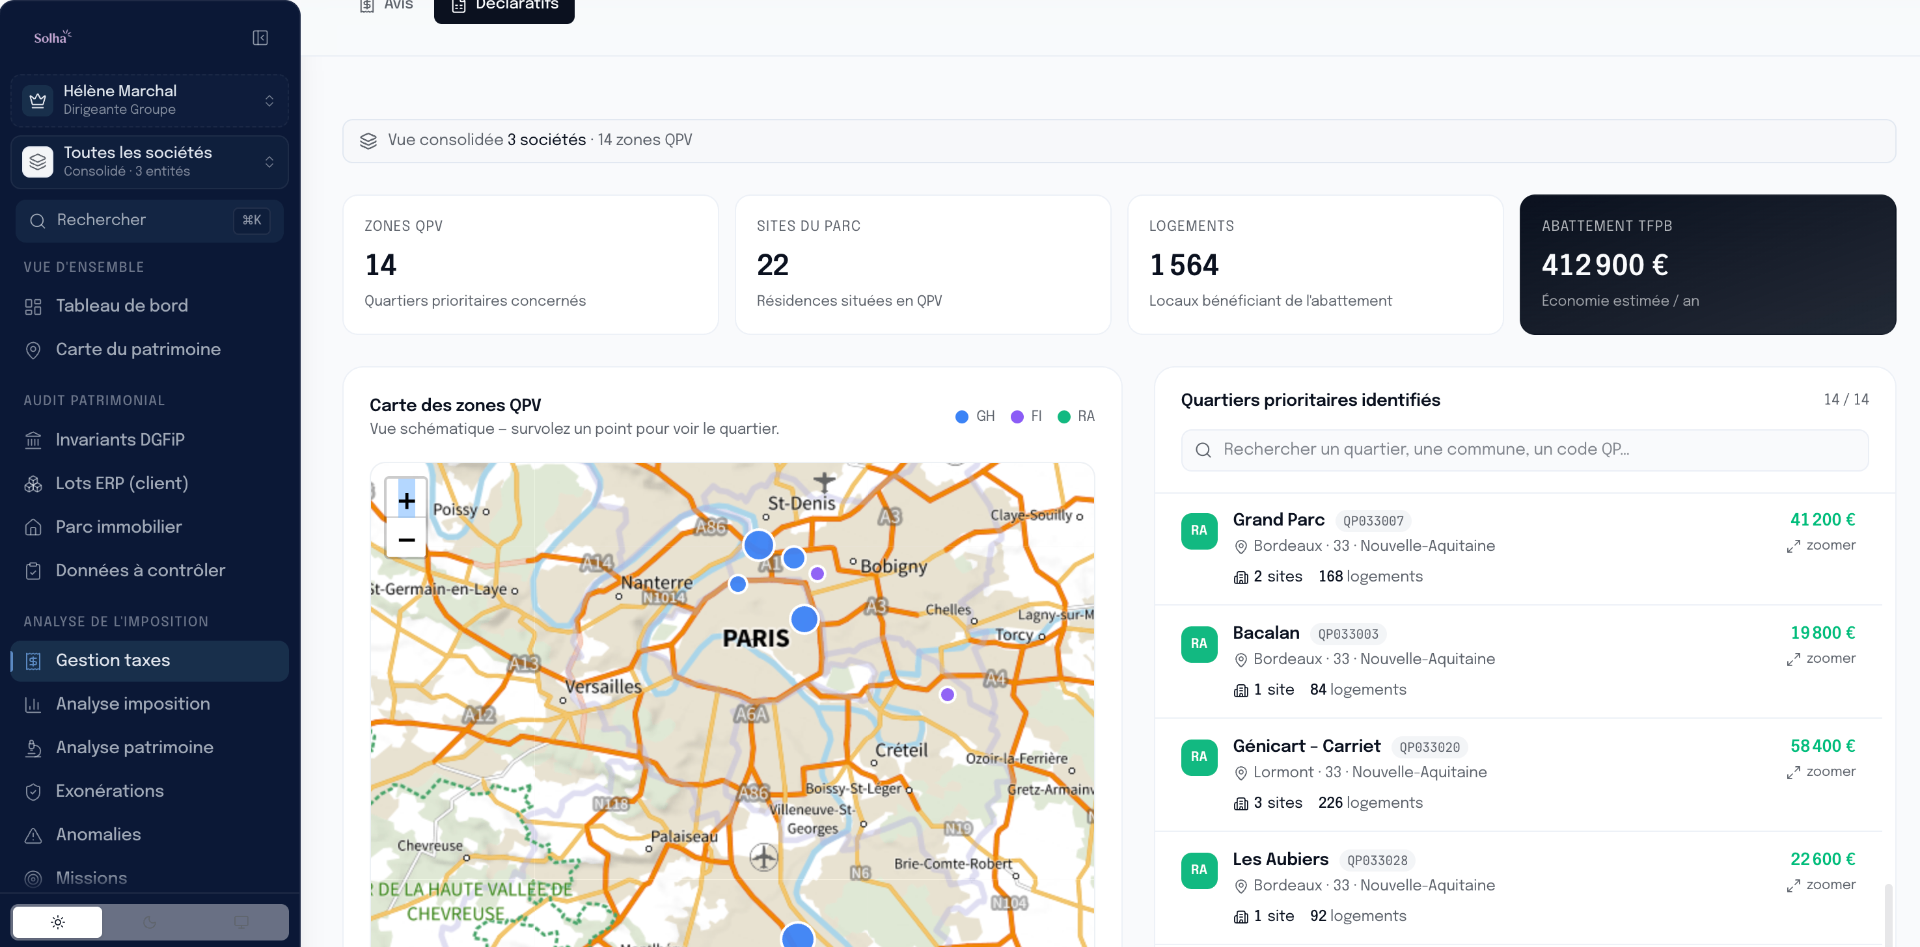This screenshot has height=947, width=1920.
Task: Select Gestion taxes menu item
Action: 150,661
